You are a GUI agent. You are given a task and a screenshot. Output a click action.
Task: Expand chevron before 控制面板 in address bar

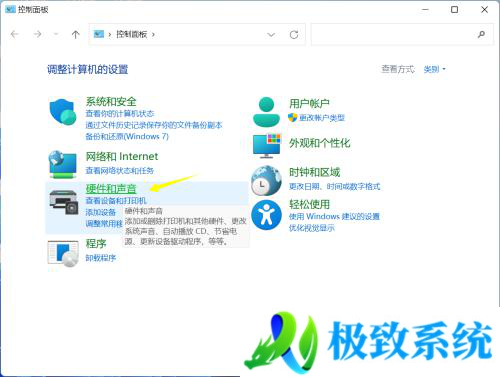(109, 34)
